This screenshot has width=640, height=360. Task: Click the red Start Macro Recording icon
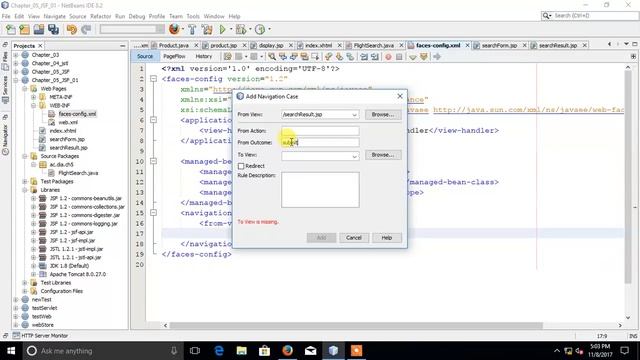point(388,57)
